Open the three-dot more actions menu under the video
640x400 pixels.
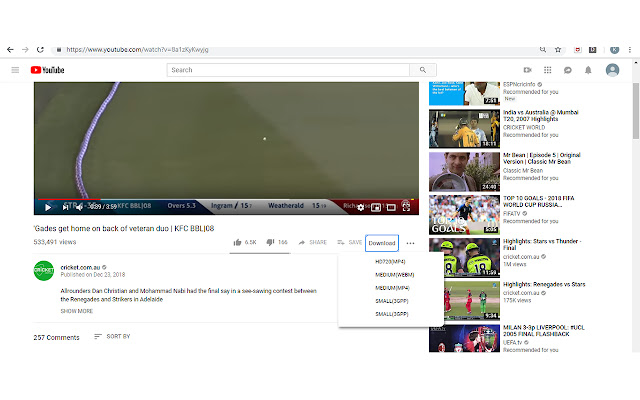(411, 243)
